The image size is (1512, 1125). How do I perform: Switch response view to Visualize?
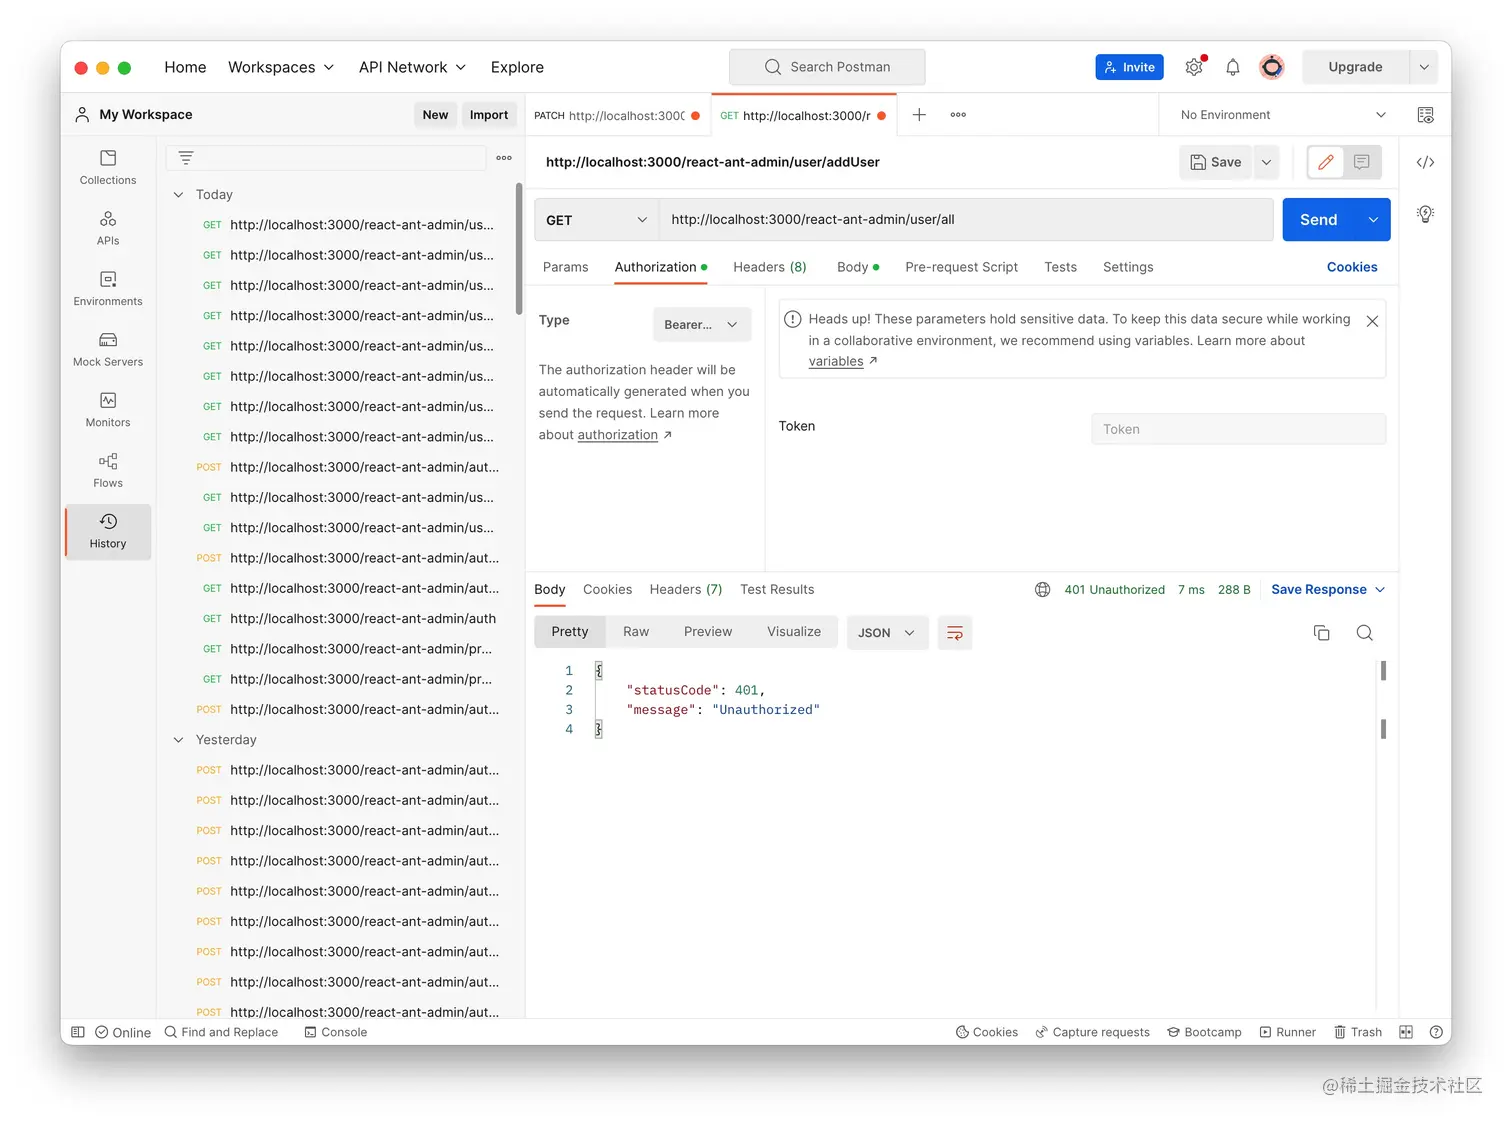click(x=794, y=632)
